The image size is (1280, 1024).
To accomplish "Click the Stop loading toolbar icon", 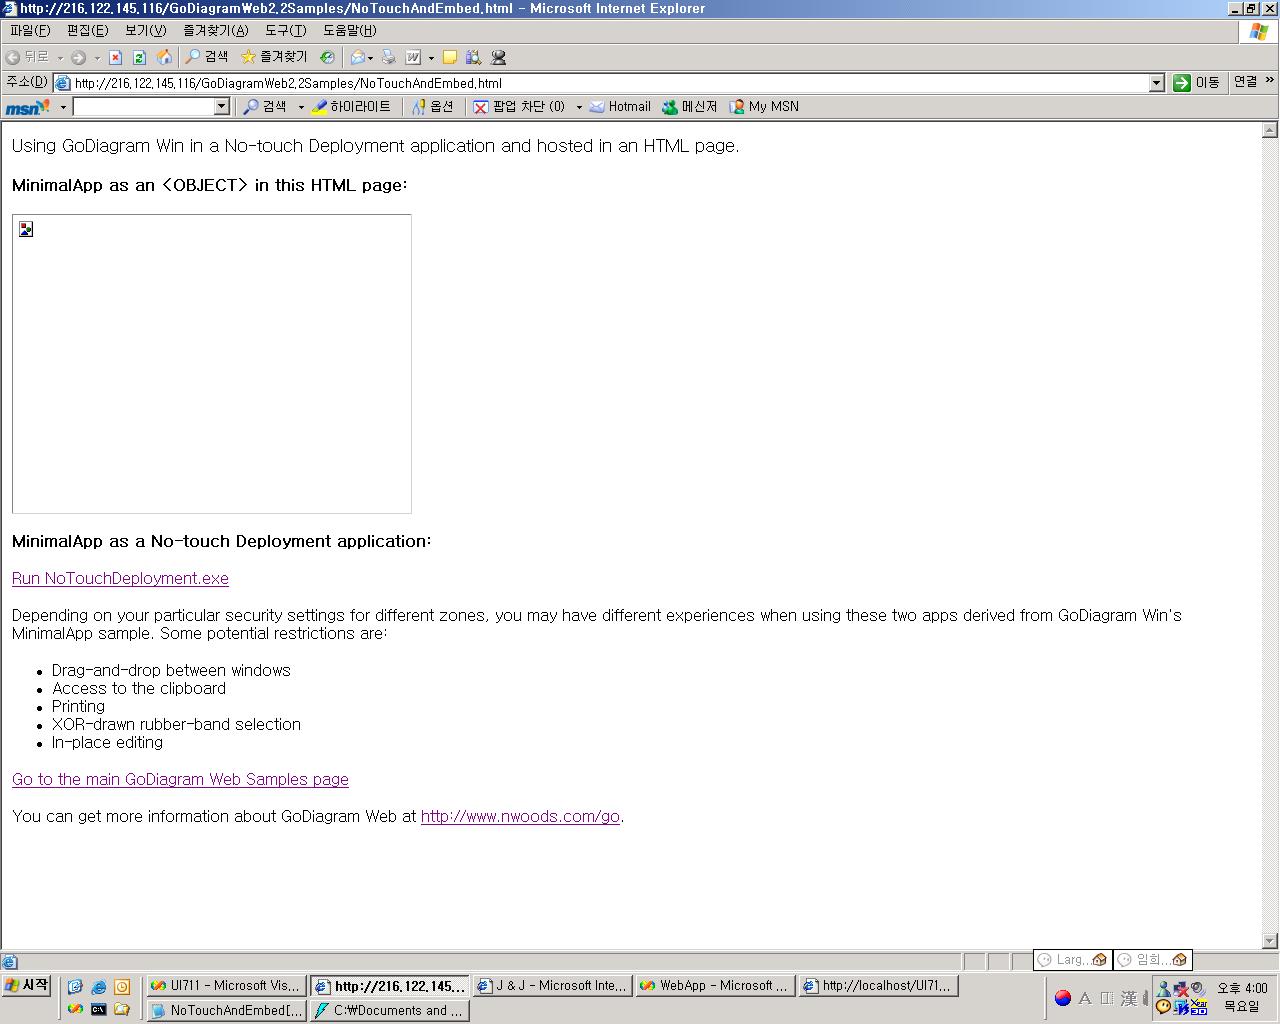I will click(115, 58).
